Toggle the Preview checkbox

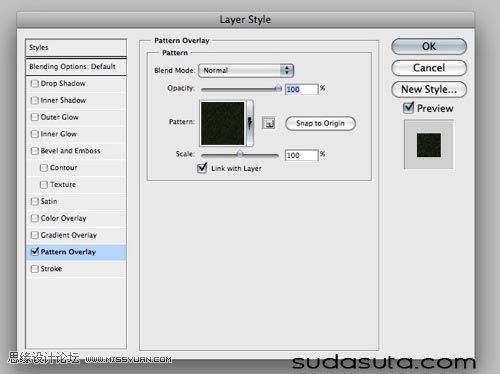coord(408,108)
